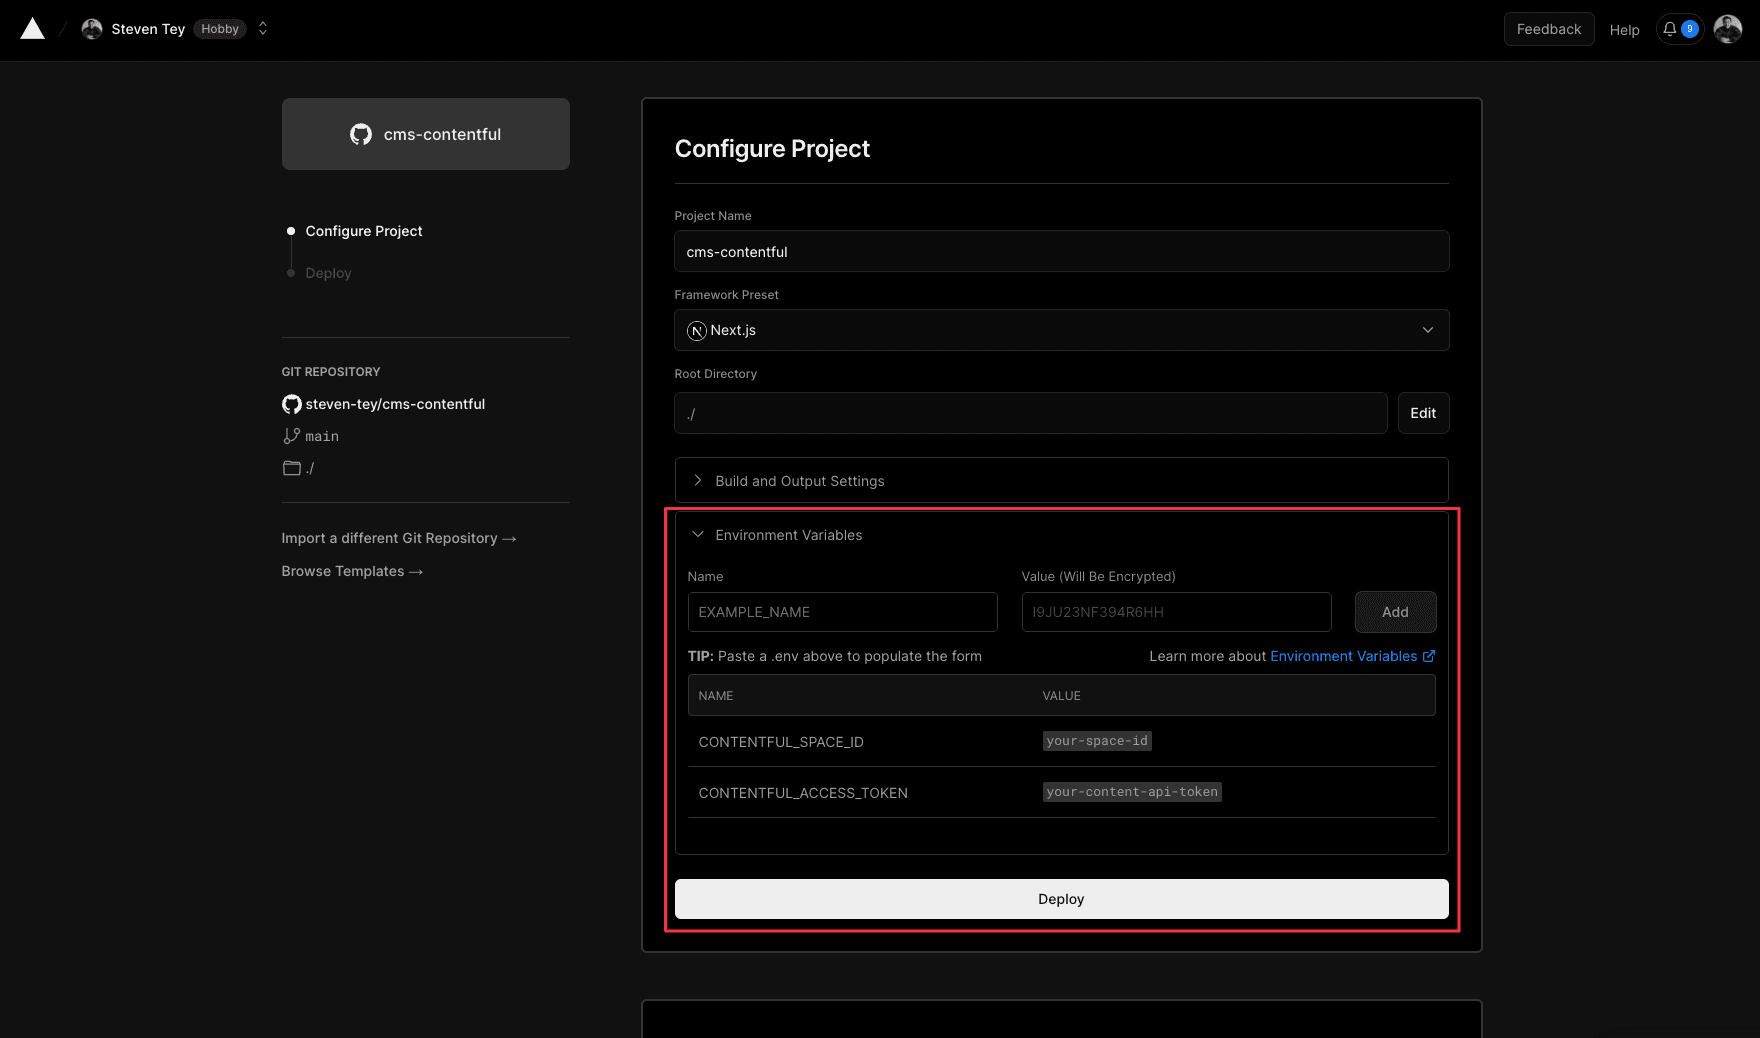
Task: Open the notifications bell
Action: click(1670, 29)
